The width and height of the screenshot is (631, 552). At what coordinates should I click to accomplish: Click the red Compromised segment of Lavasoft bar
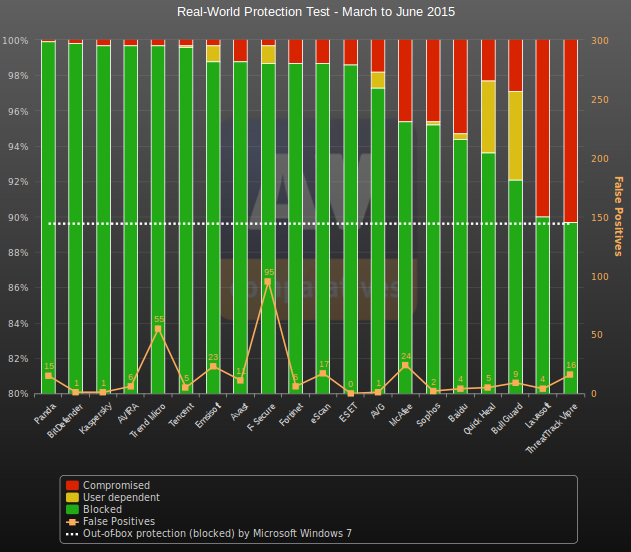click(x=542, y=128)
